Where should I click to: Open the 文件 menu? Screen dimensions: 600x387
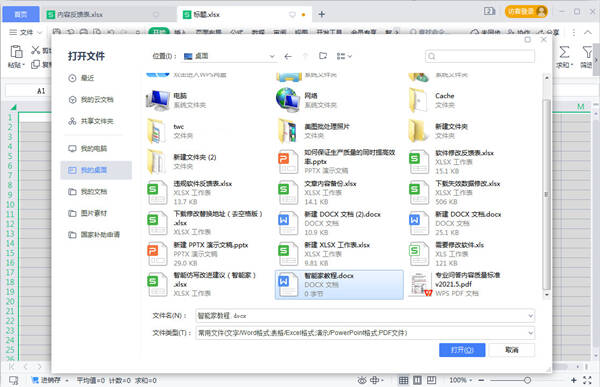tap(25, 33)
